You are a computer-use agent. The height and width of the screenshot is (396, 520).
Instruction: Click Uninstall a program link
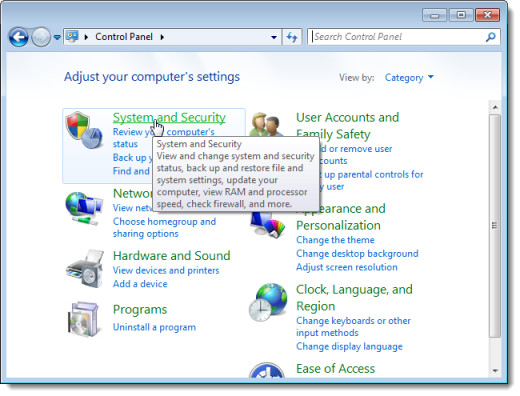click(x=154, y=327)
